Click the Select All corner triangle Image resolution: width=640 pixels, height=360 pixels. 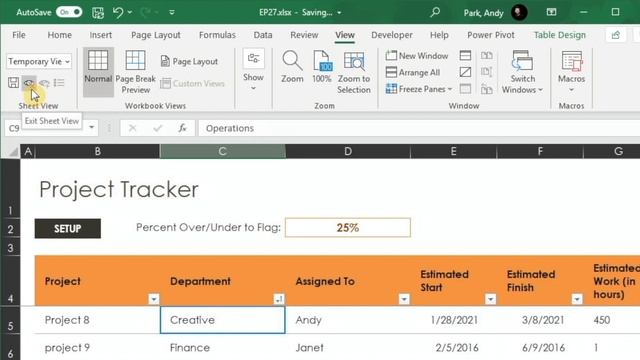14,152
